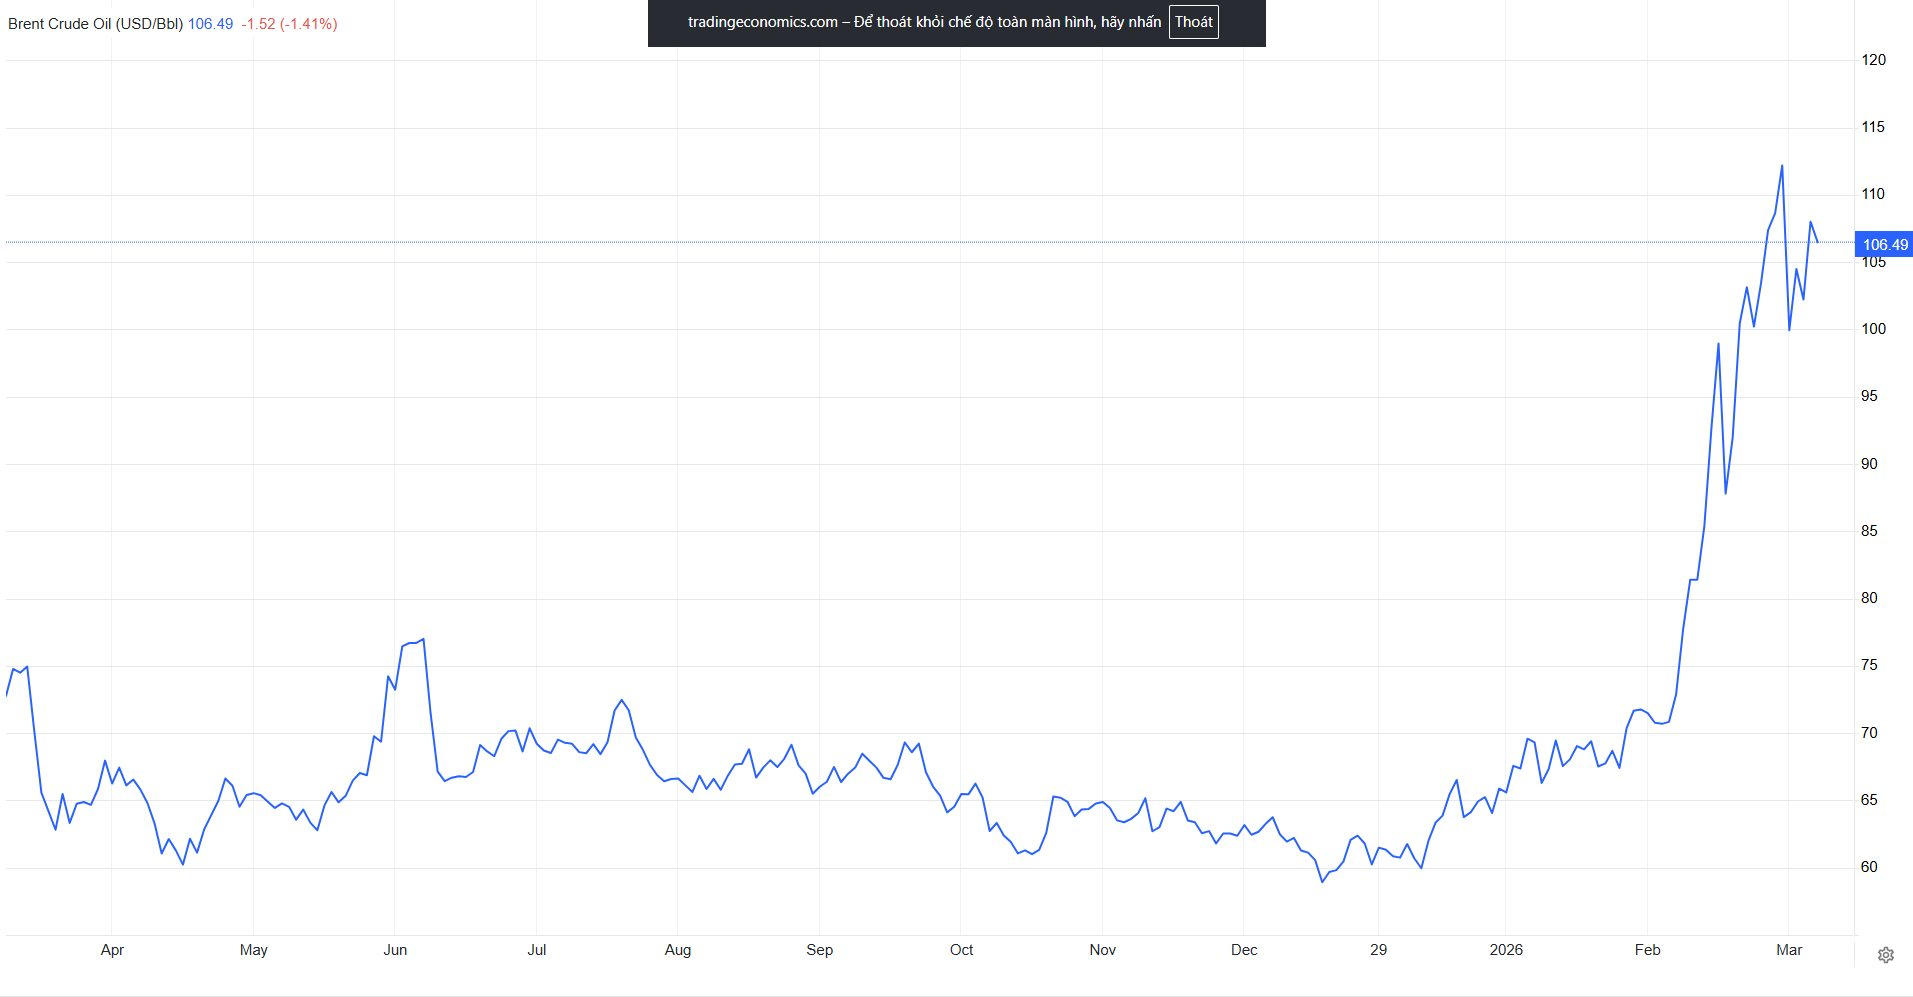
Task: Click the Mar marker on the time axis
Action: point(1789,950)
